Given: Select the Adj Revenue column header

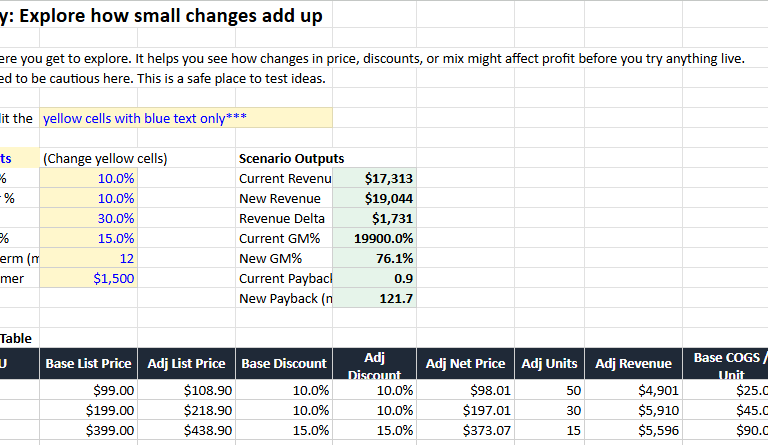Looking at the screenshot, I should 632,363.
